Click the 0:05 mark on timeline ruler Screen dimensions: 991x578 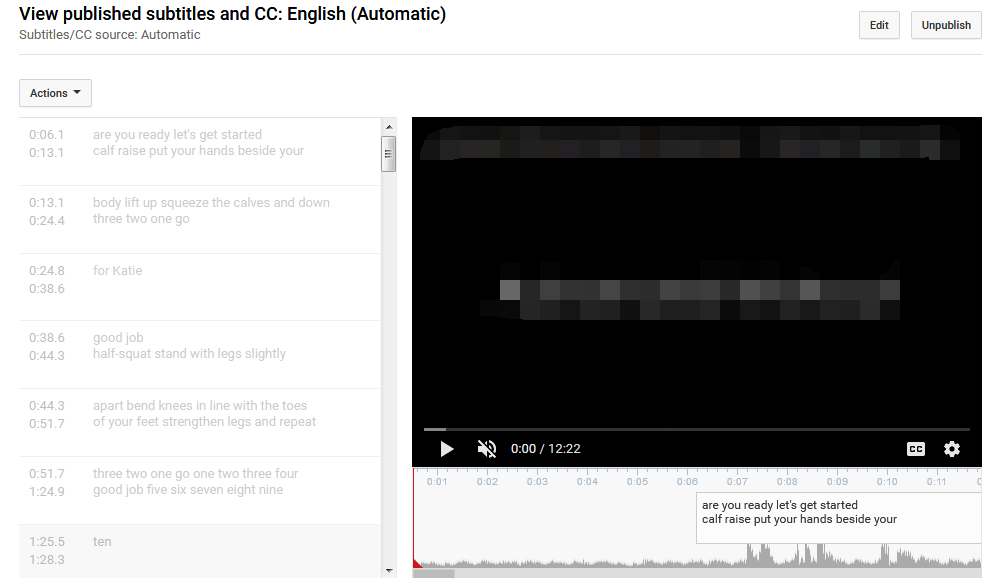pos(637,481)
